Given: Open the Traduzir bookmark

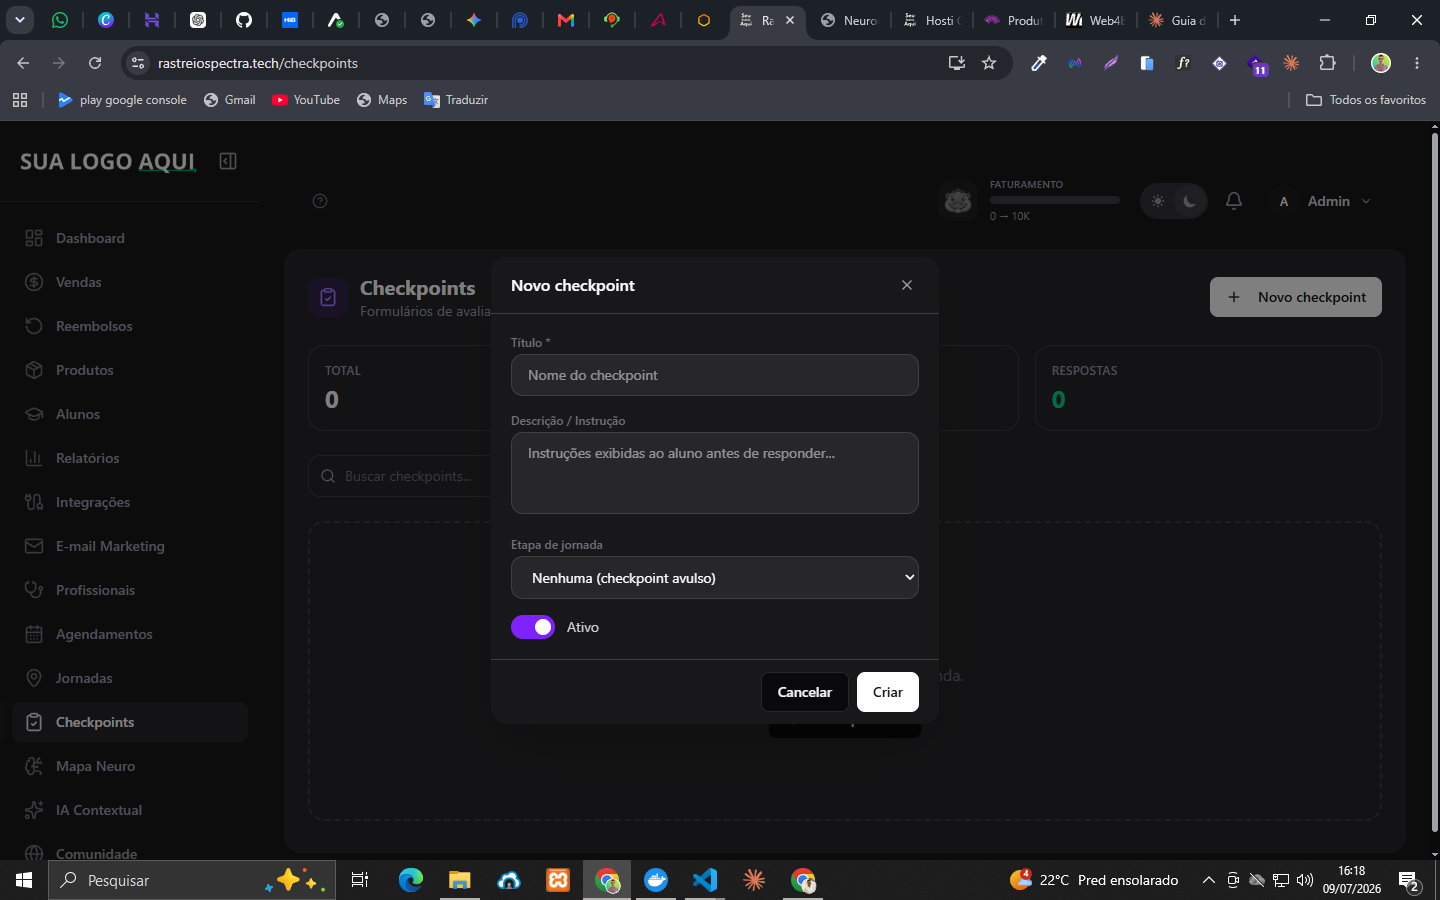Looking at the screenshot, I should (x=456, y=100).
